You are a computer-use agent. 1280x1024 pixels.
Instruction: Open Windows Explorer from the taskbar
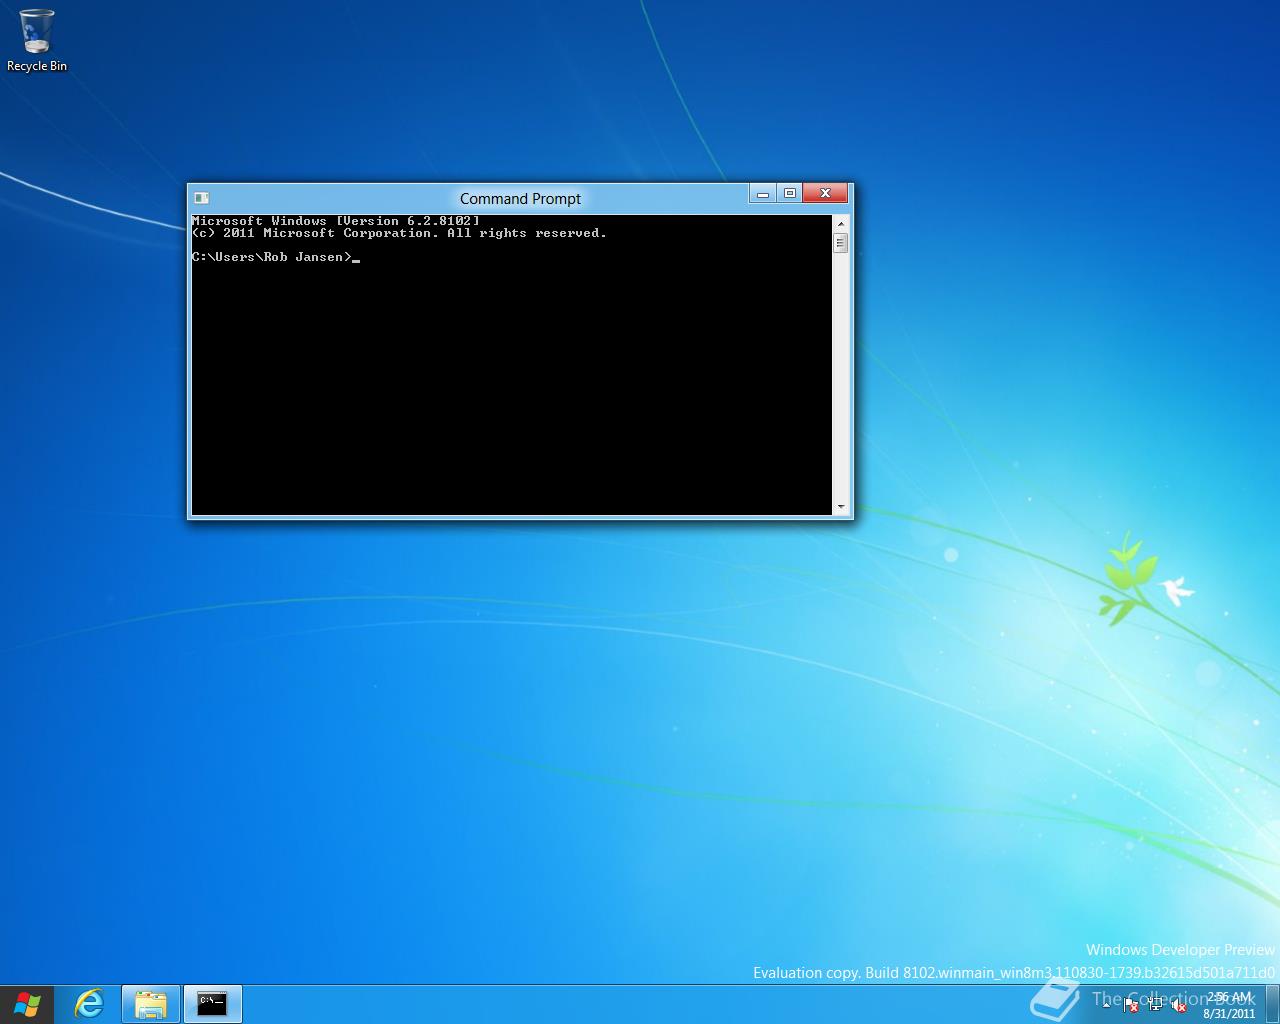pos(151,1004)
